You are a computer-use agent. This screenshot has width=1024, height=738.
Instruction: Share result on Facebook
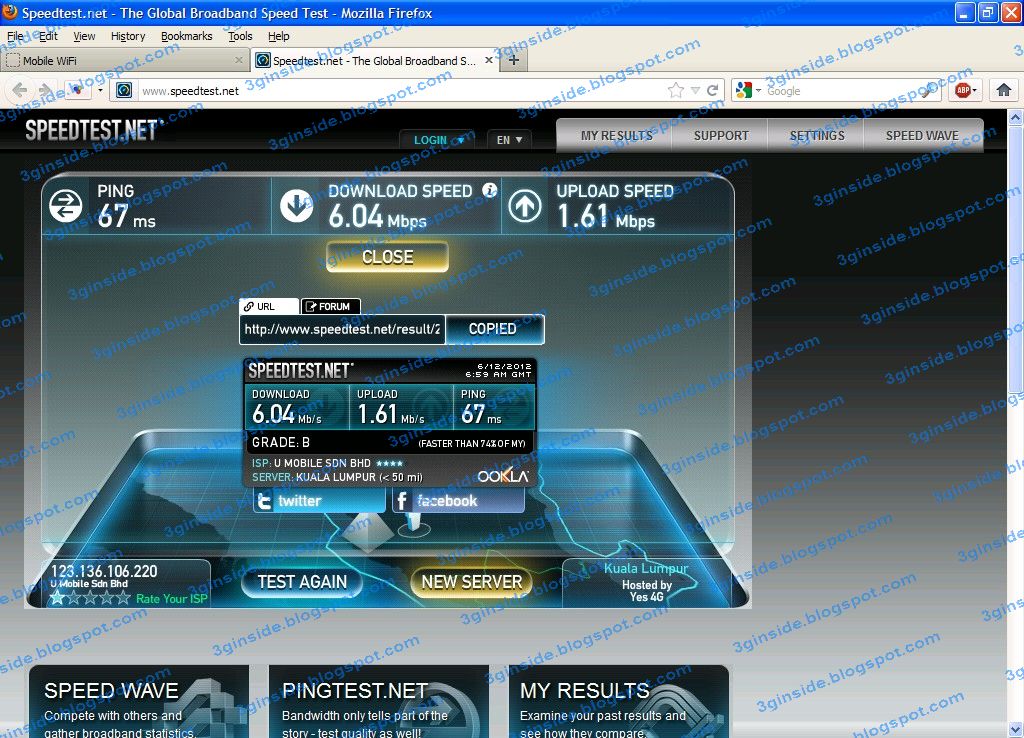pyautogui.click(x=458, y=501)
